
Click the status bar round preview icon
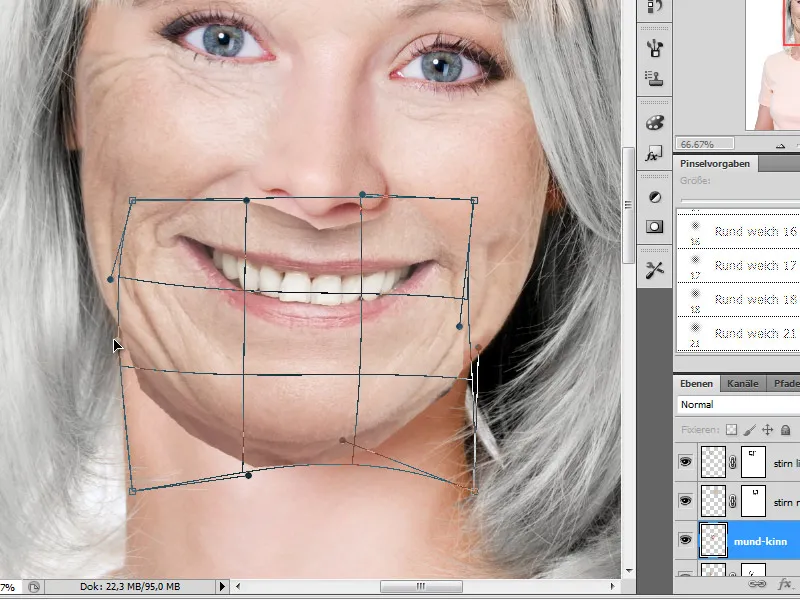coord(34,587)
